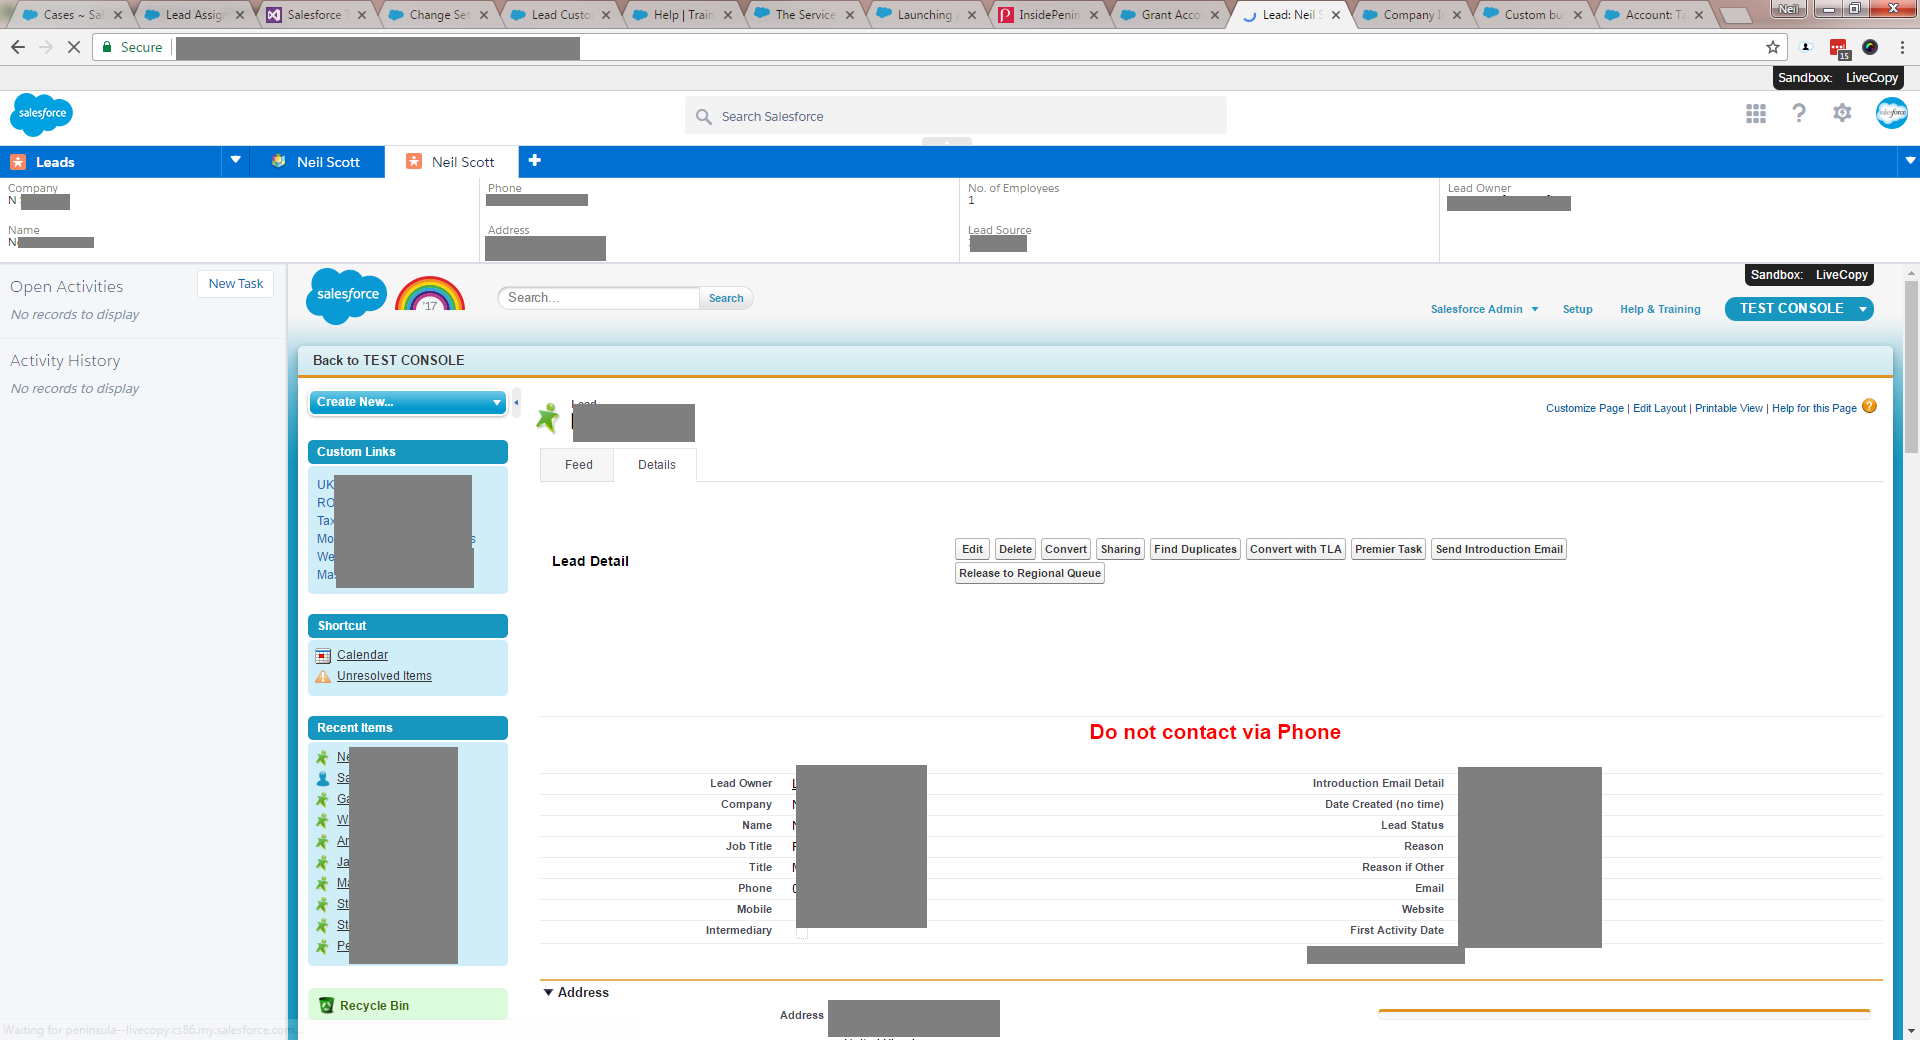Switch to the Feed tab
This screenshot has width=1920, height=1040.
(578, 465)
